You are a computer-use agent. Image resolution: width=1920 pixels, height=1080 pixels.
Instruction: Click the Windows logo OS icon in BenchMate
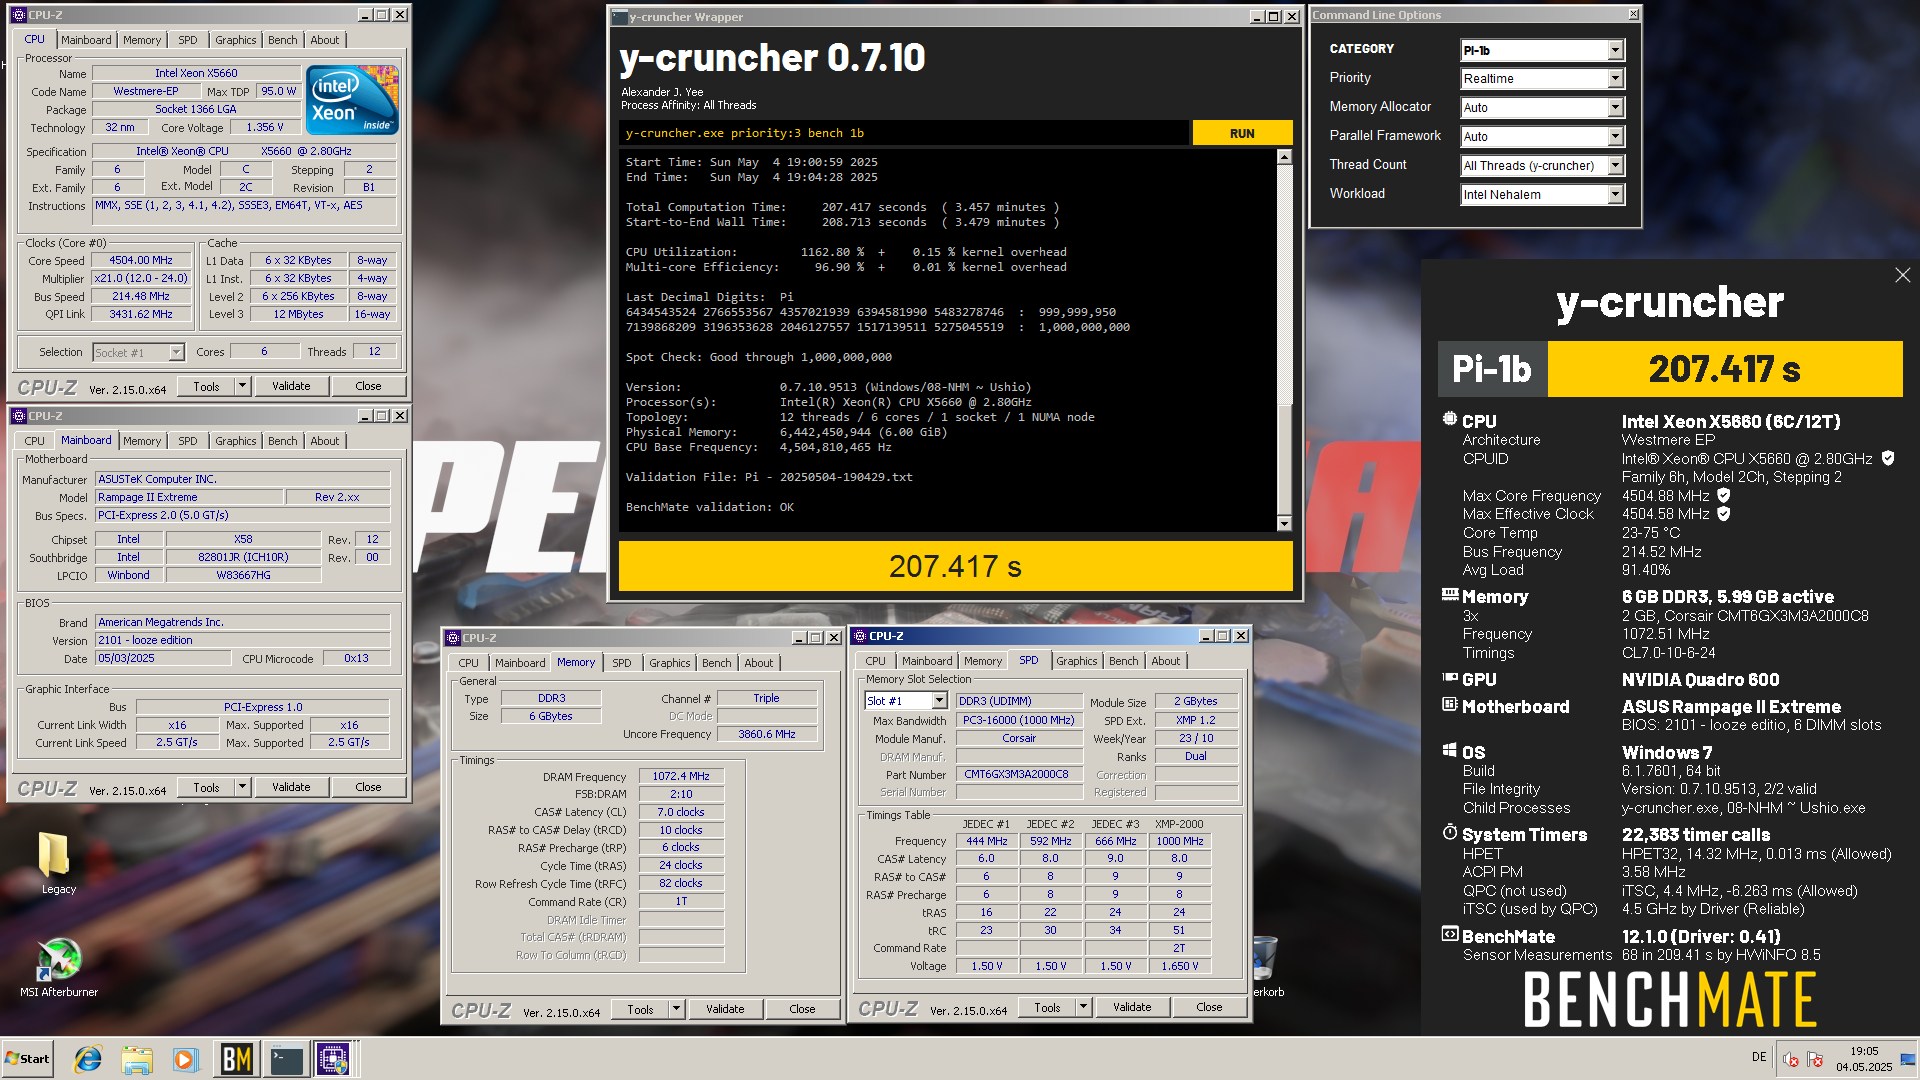click(1449, 751)
